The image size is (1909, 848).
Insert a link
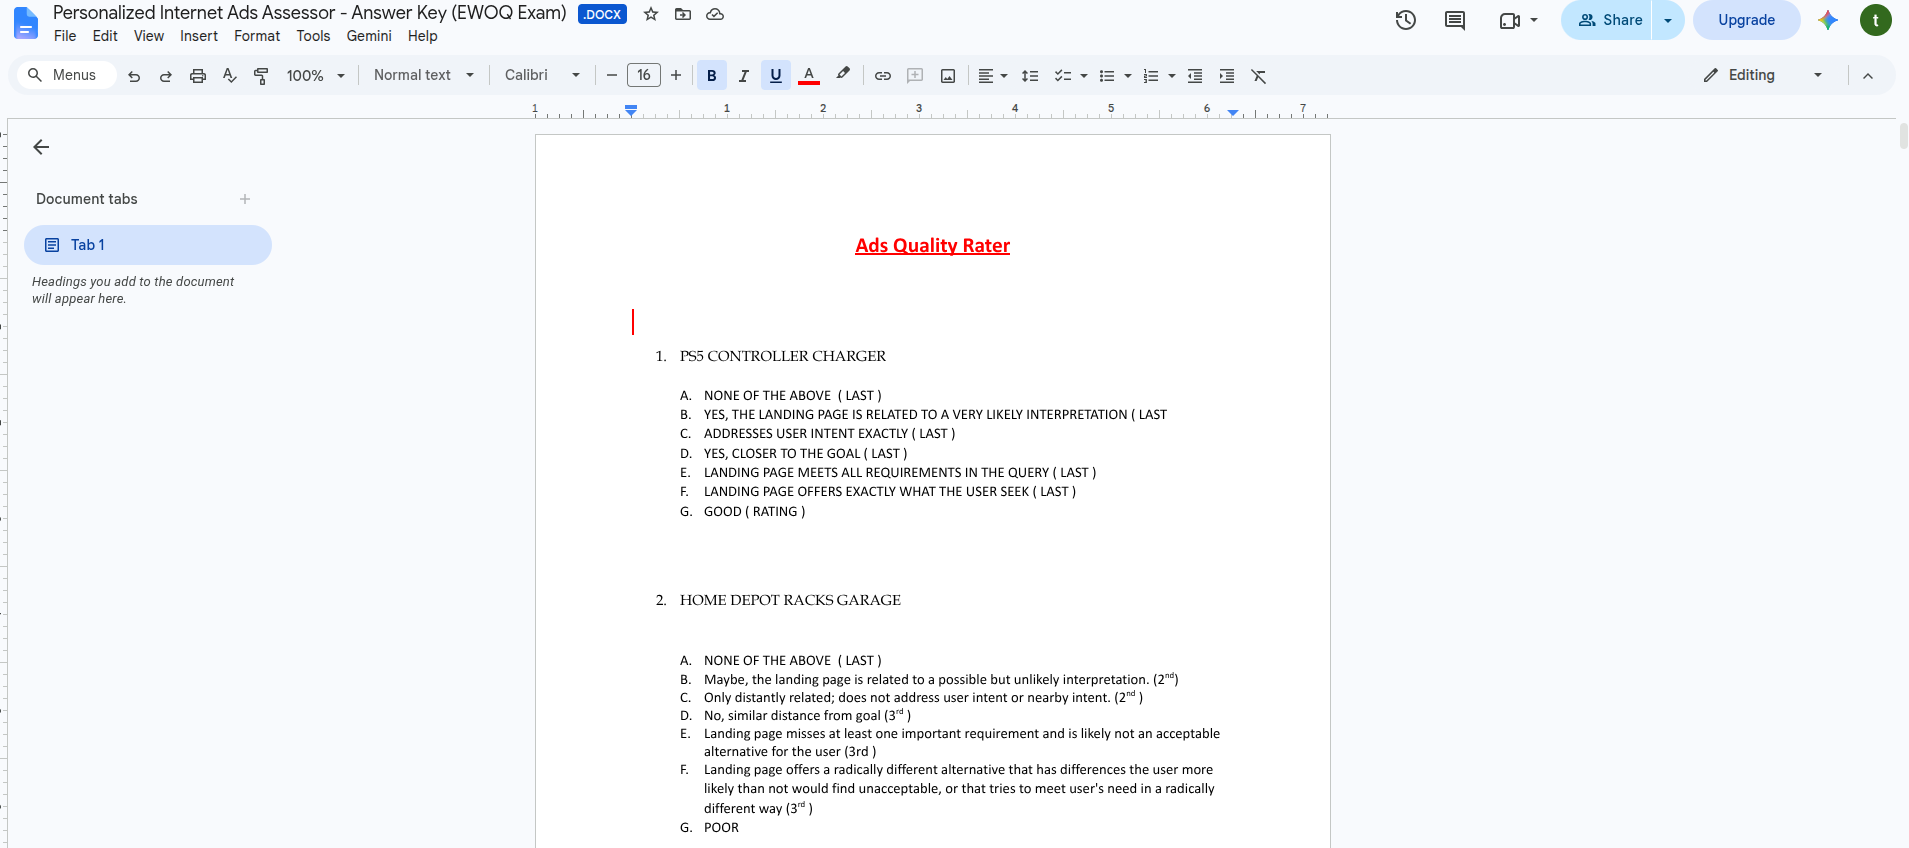click(883, 76)
